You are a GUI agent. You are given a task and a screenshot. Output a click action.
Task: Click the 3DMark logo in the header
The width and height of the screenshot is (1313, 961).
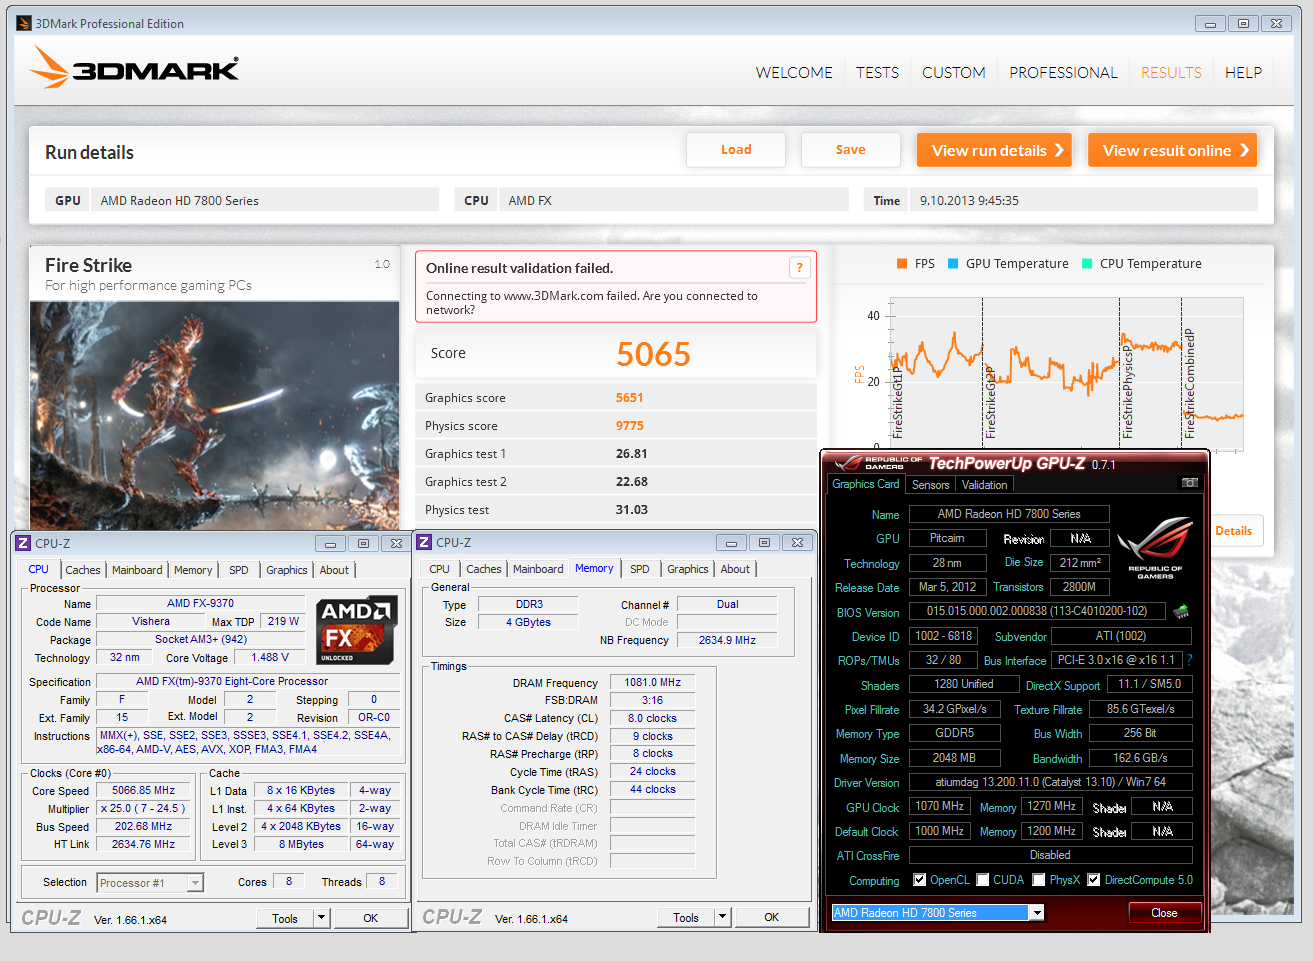click(134, 68)
